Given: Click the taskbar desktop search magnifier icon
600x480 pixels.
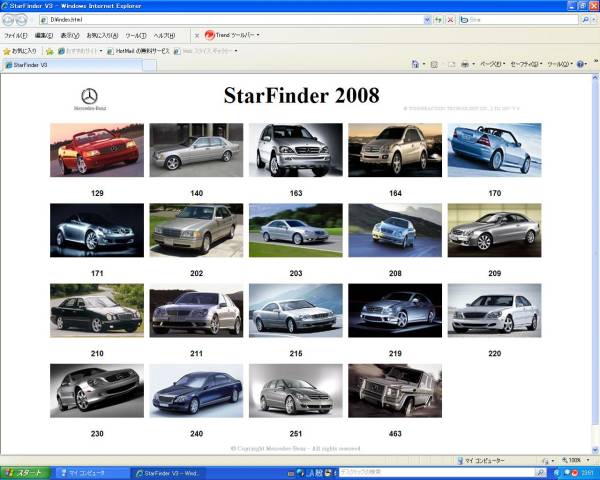Looking at the screenshot, I should [x=540, y=473].
